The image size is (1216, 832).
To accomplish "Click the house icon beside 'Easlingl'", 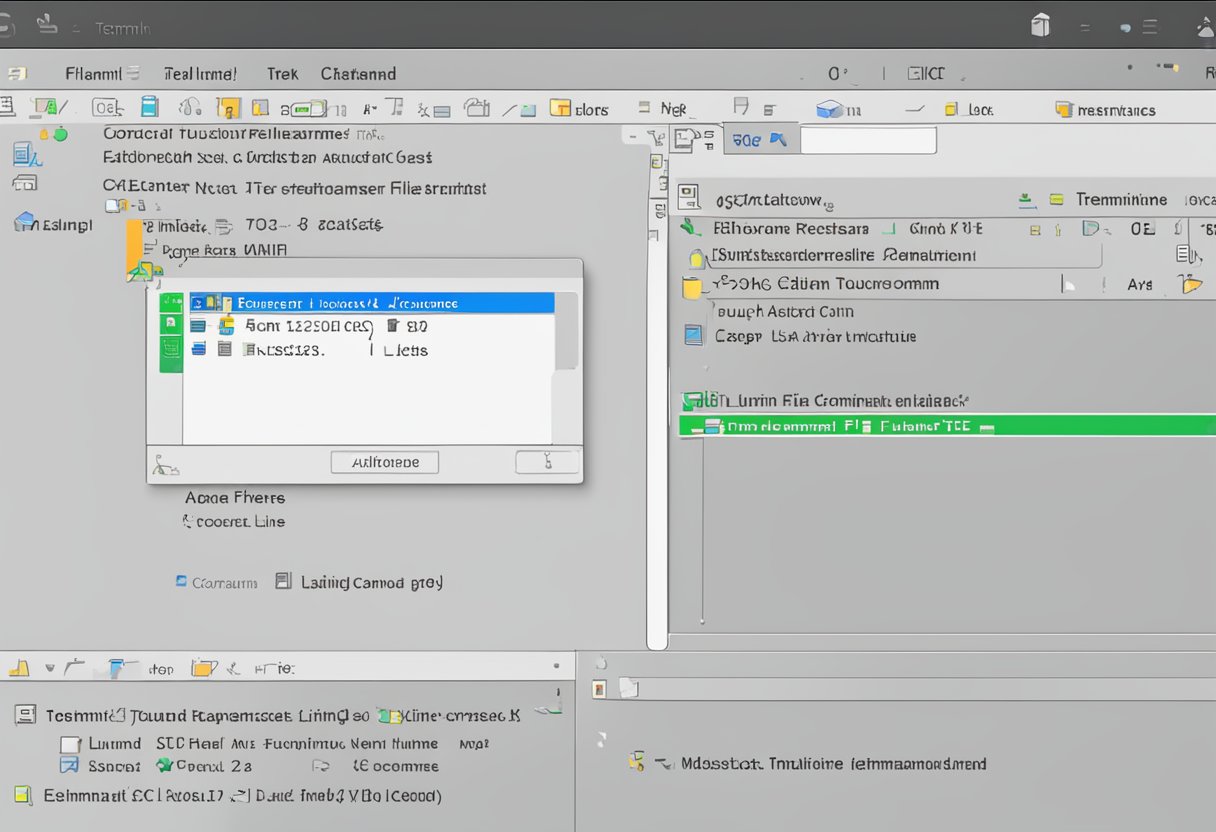I will [x=25, y=222].
